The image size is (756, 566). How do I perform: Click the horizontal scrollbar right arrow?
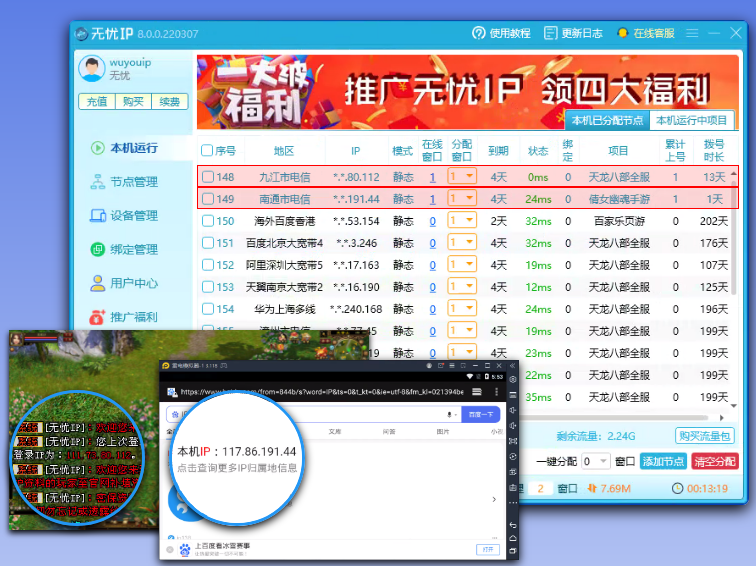click(x=722, y=418)
